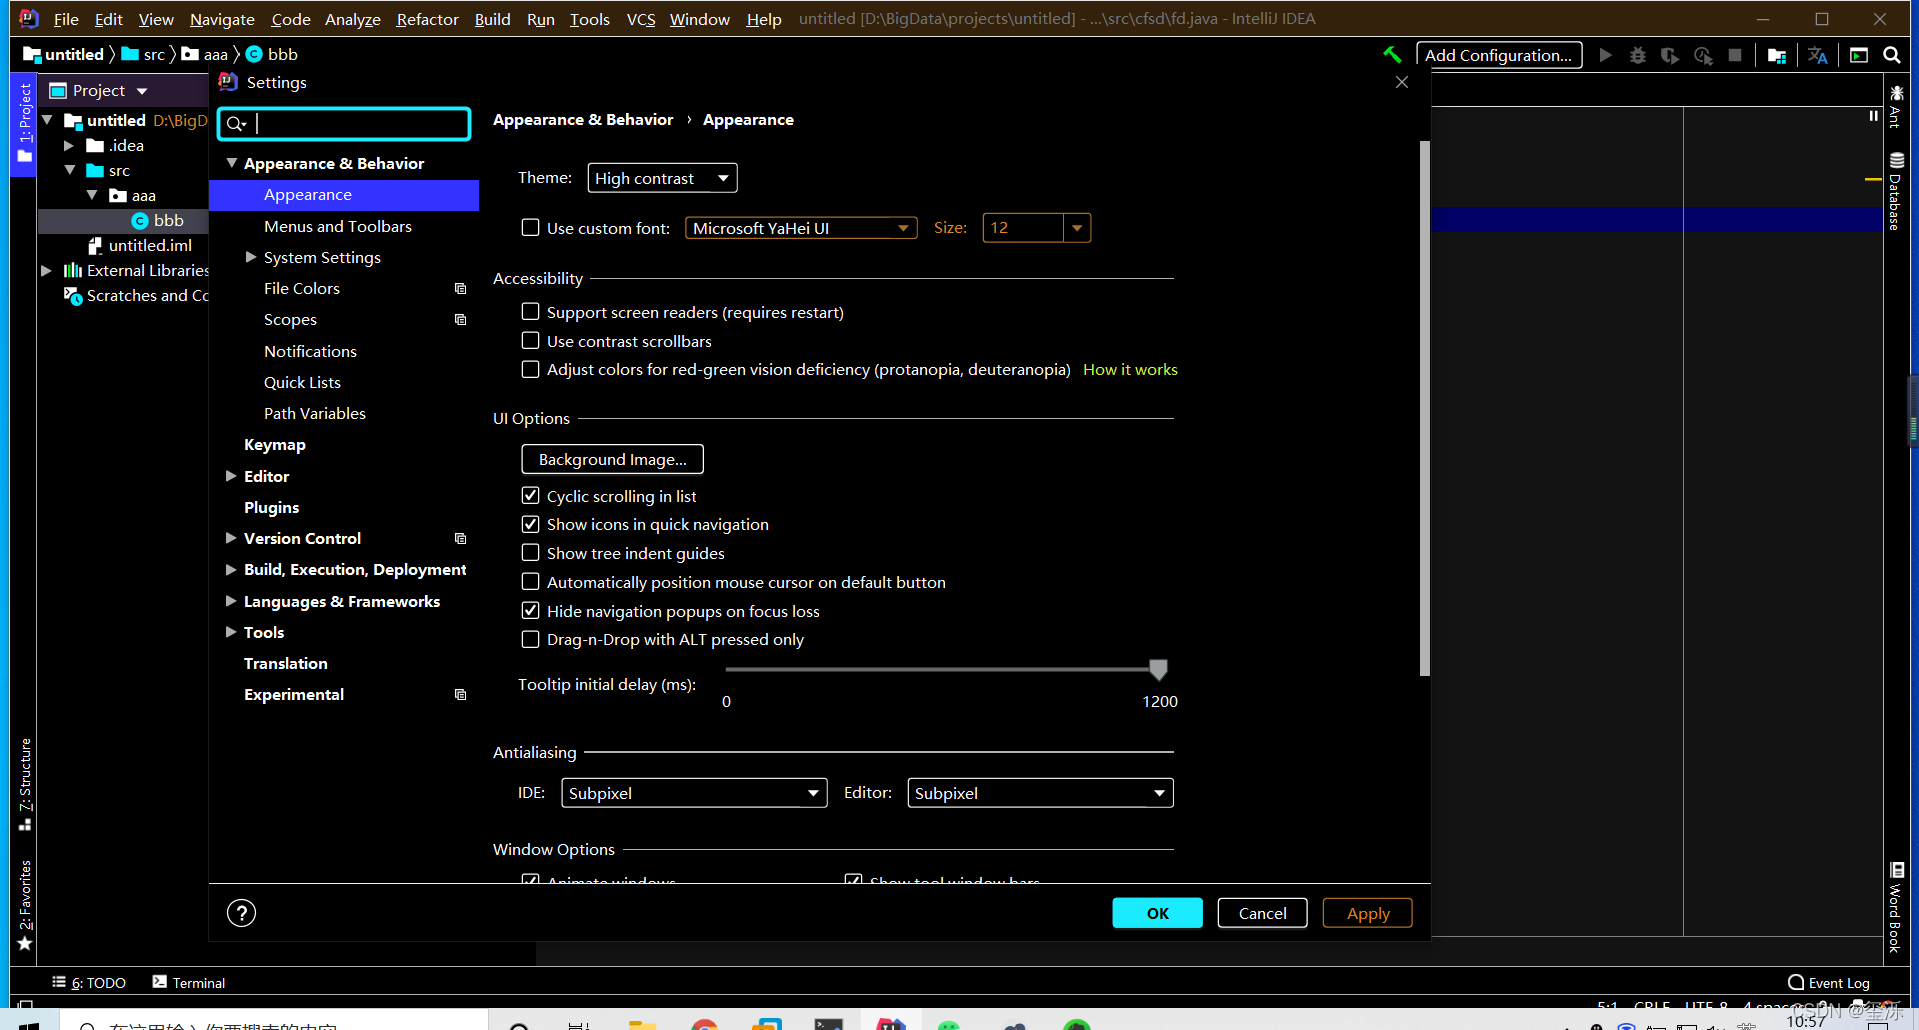The height and width of the screenshot is (1030, 1919).
Task: Expand External Libraries in project tree
Action: tap(46, 271)
